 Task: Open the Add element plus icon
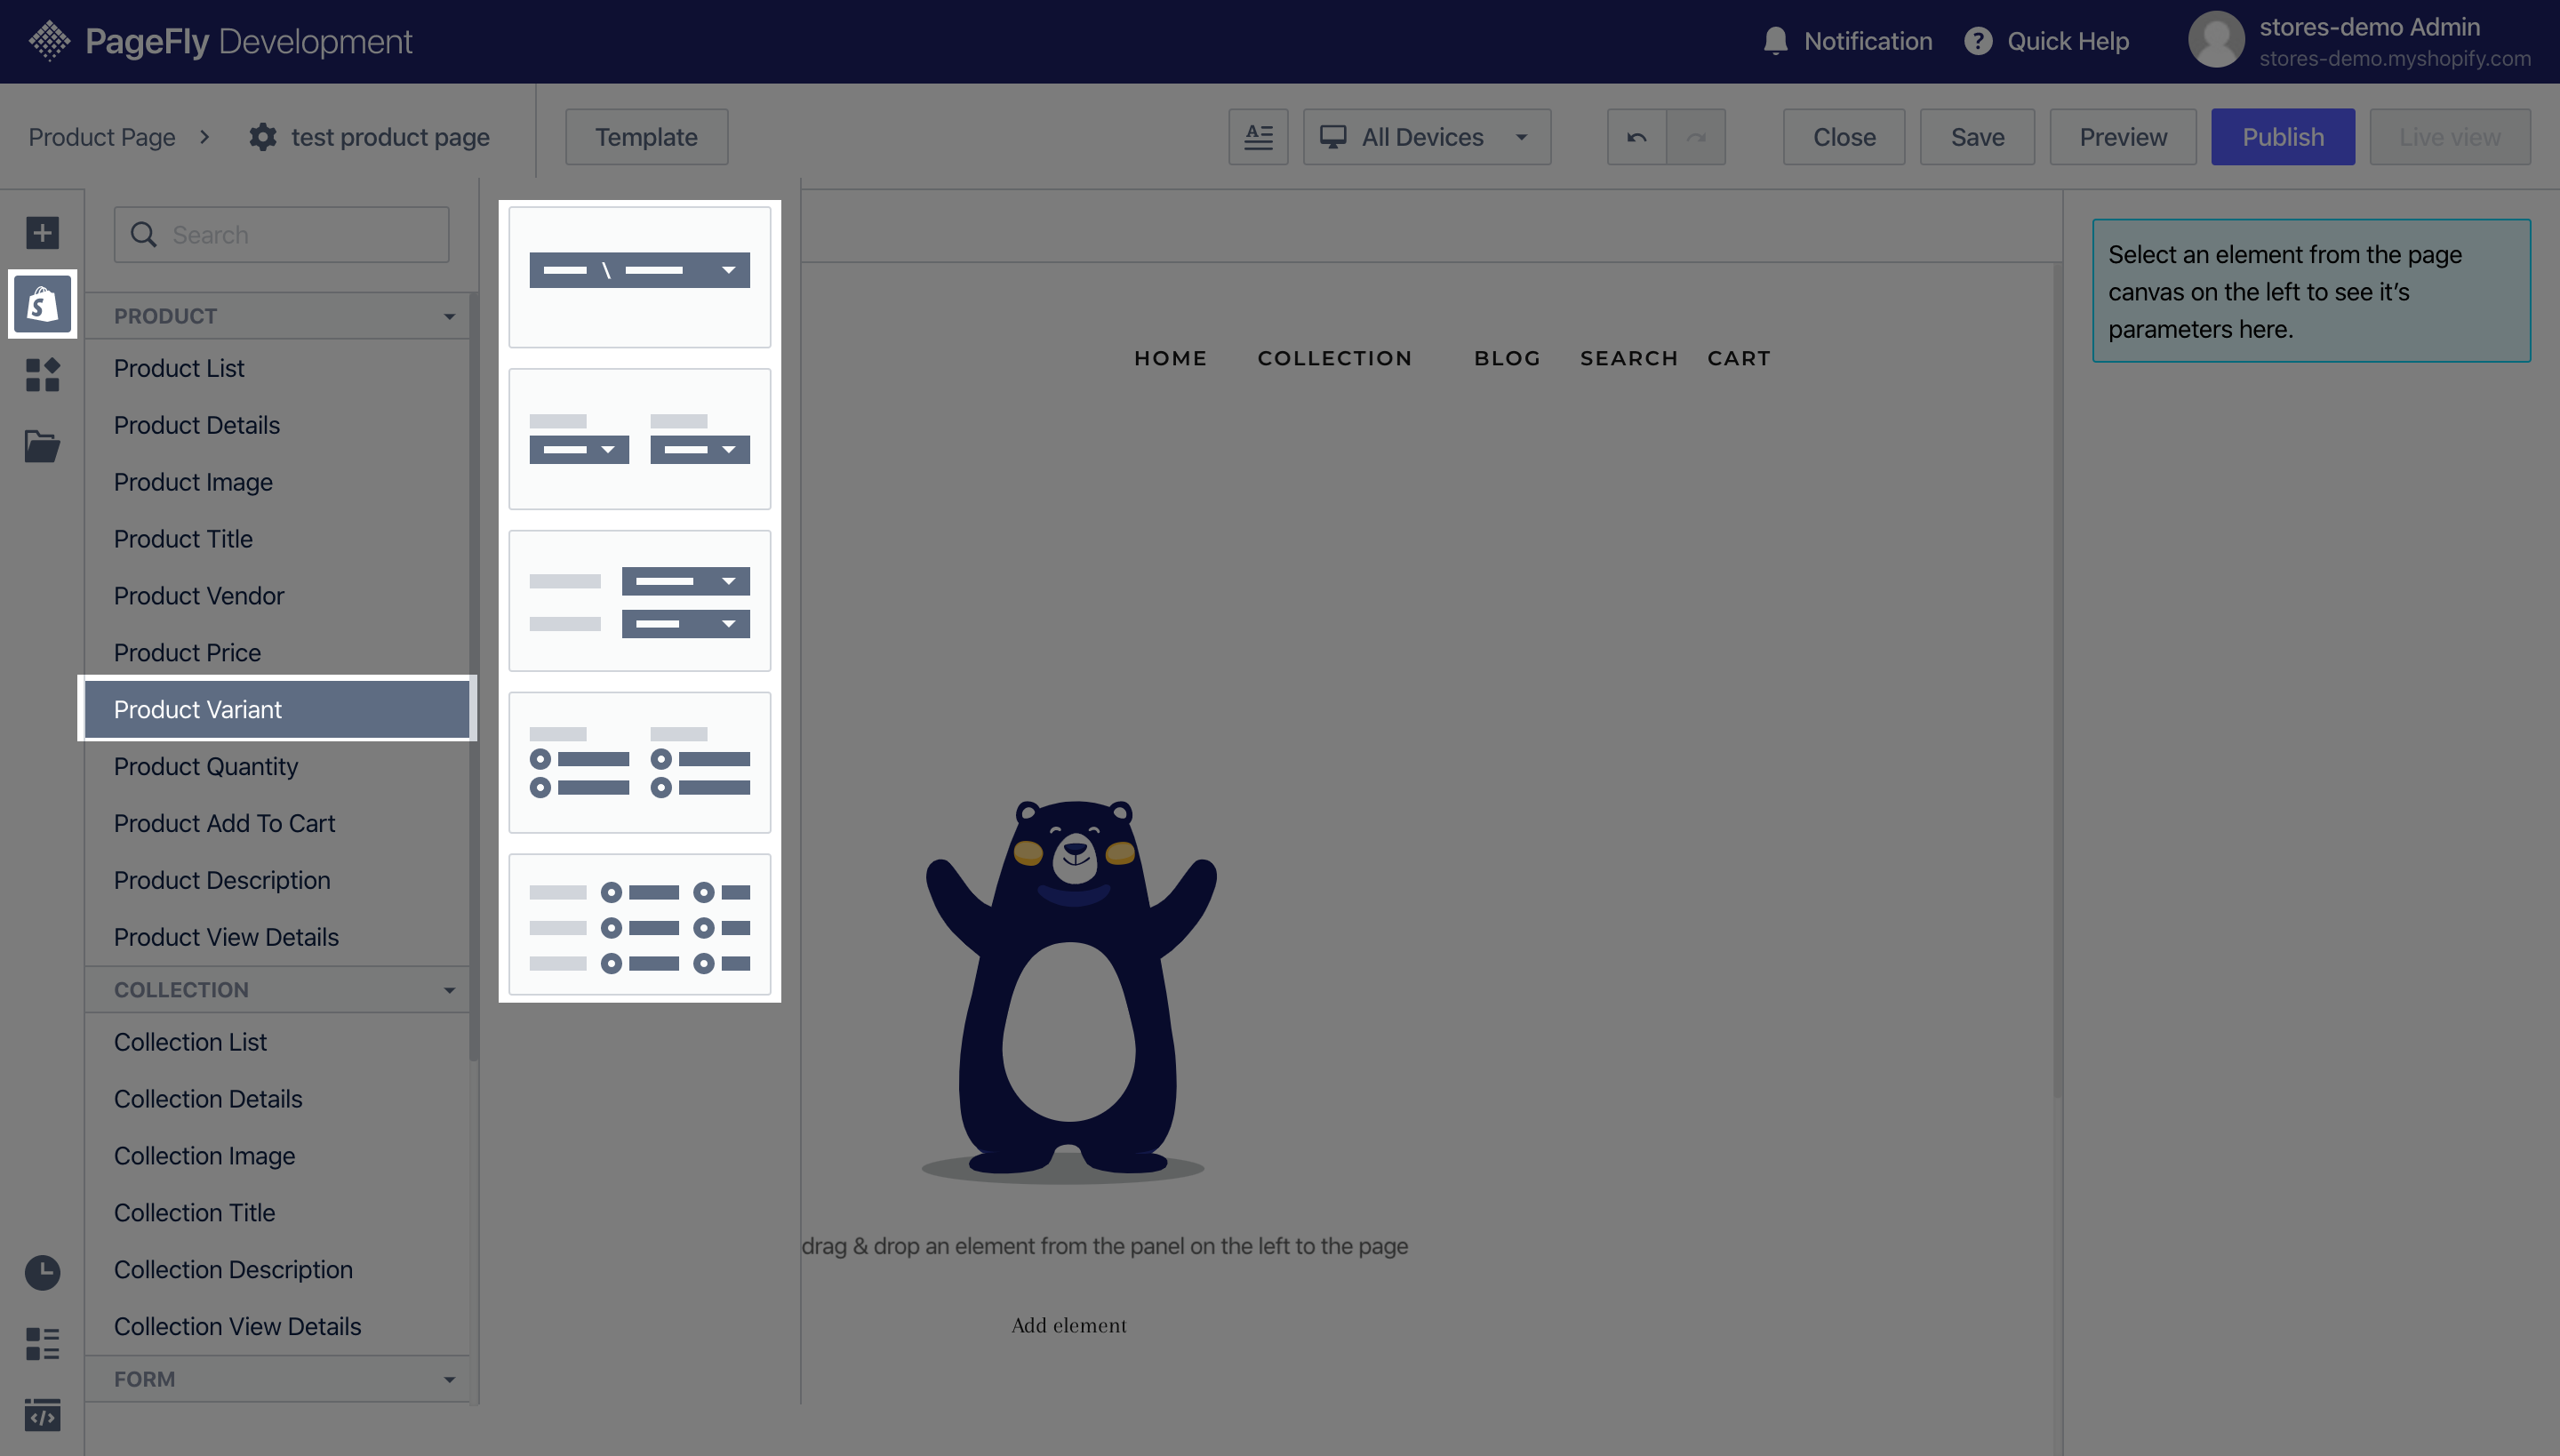click(42, 233)
